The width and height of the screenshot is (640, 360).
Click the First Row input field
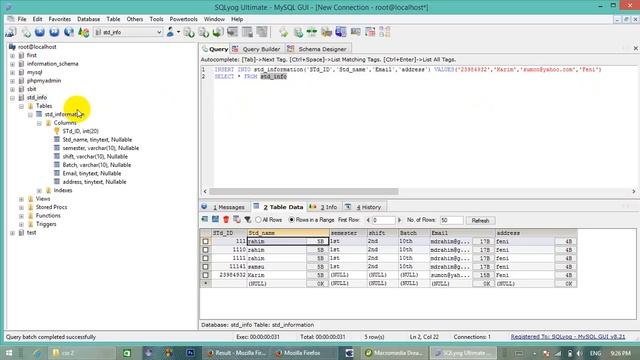384,220
